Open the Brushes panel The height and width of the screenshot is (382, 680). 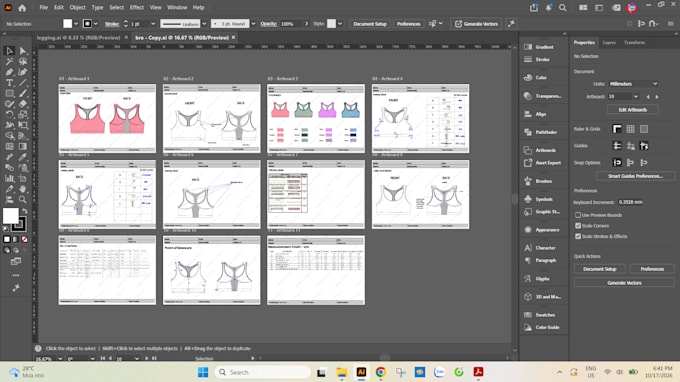(x=538, y=181)
